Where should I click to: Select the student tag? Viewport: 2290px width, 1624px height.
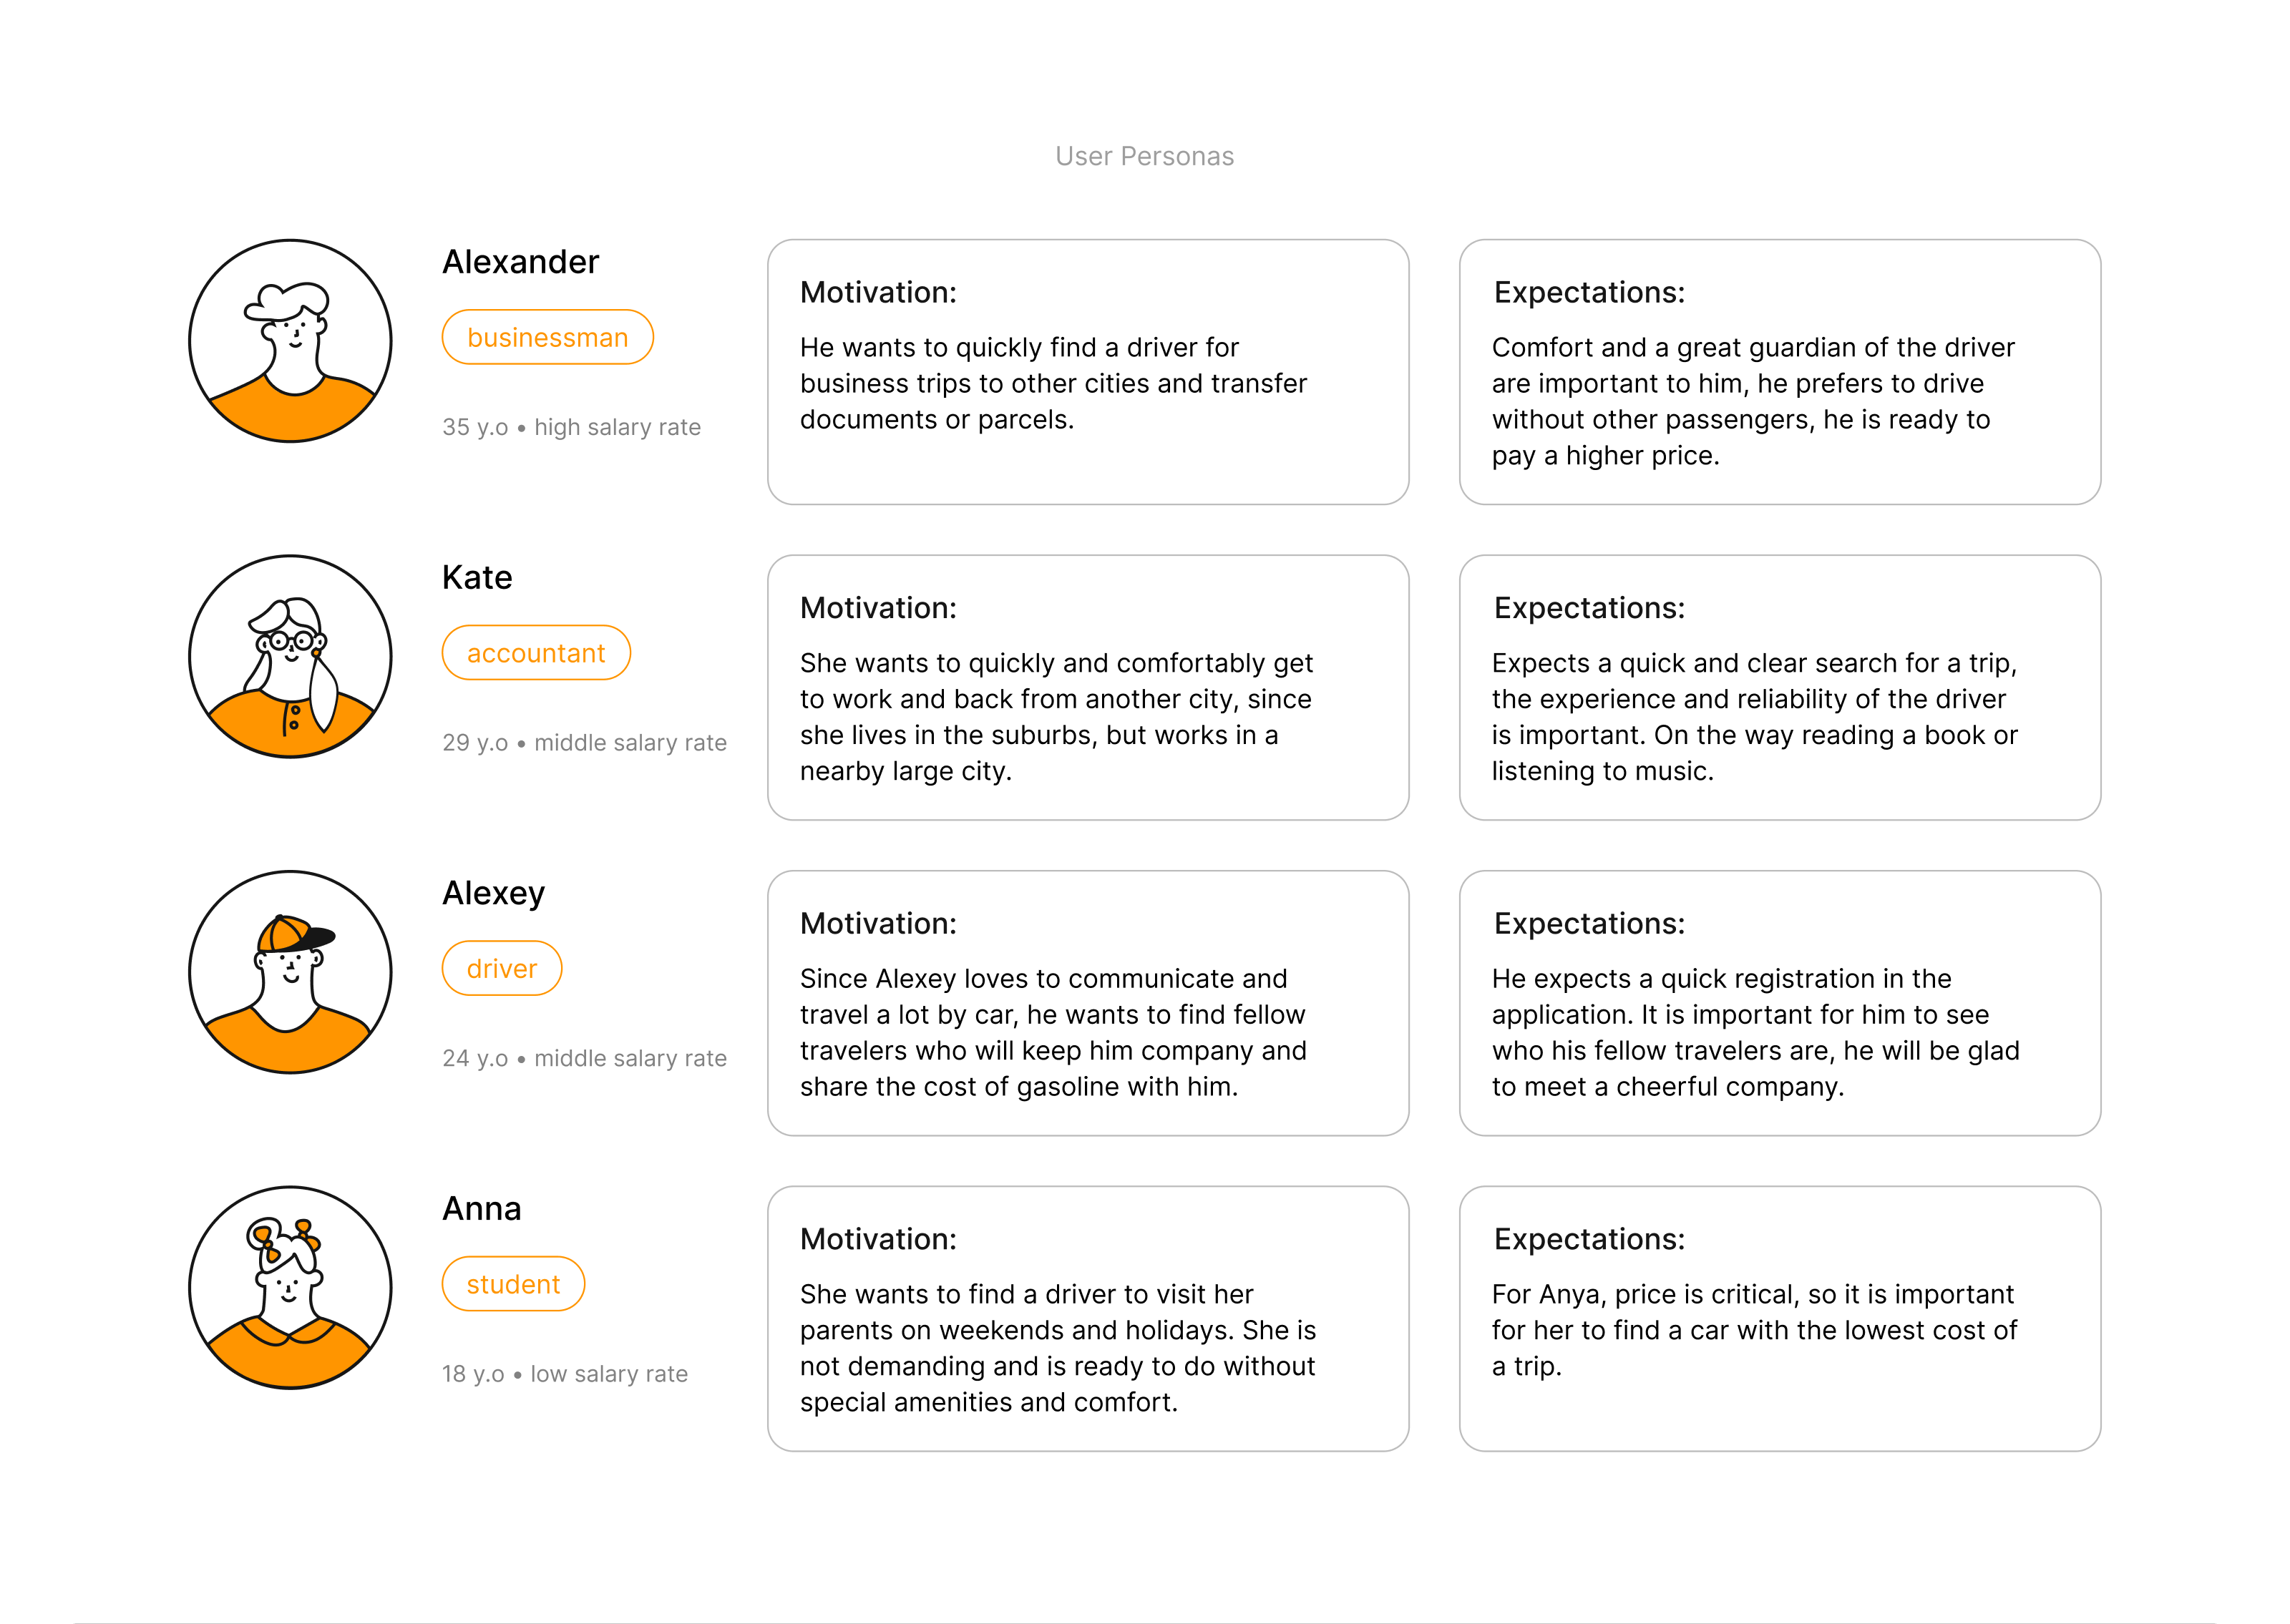point(513,1284)
